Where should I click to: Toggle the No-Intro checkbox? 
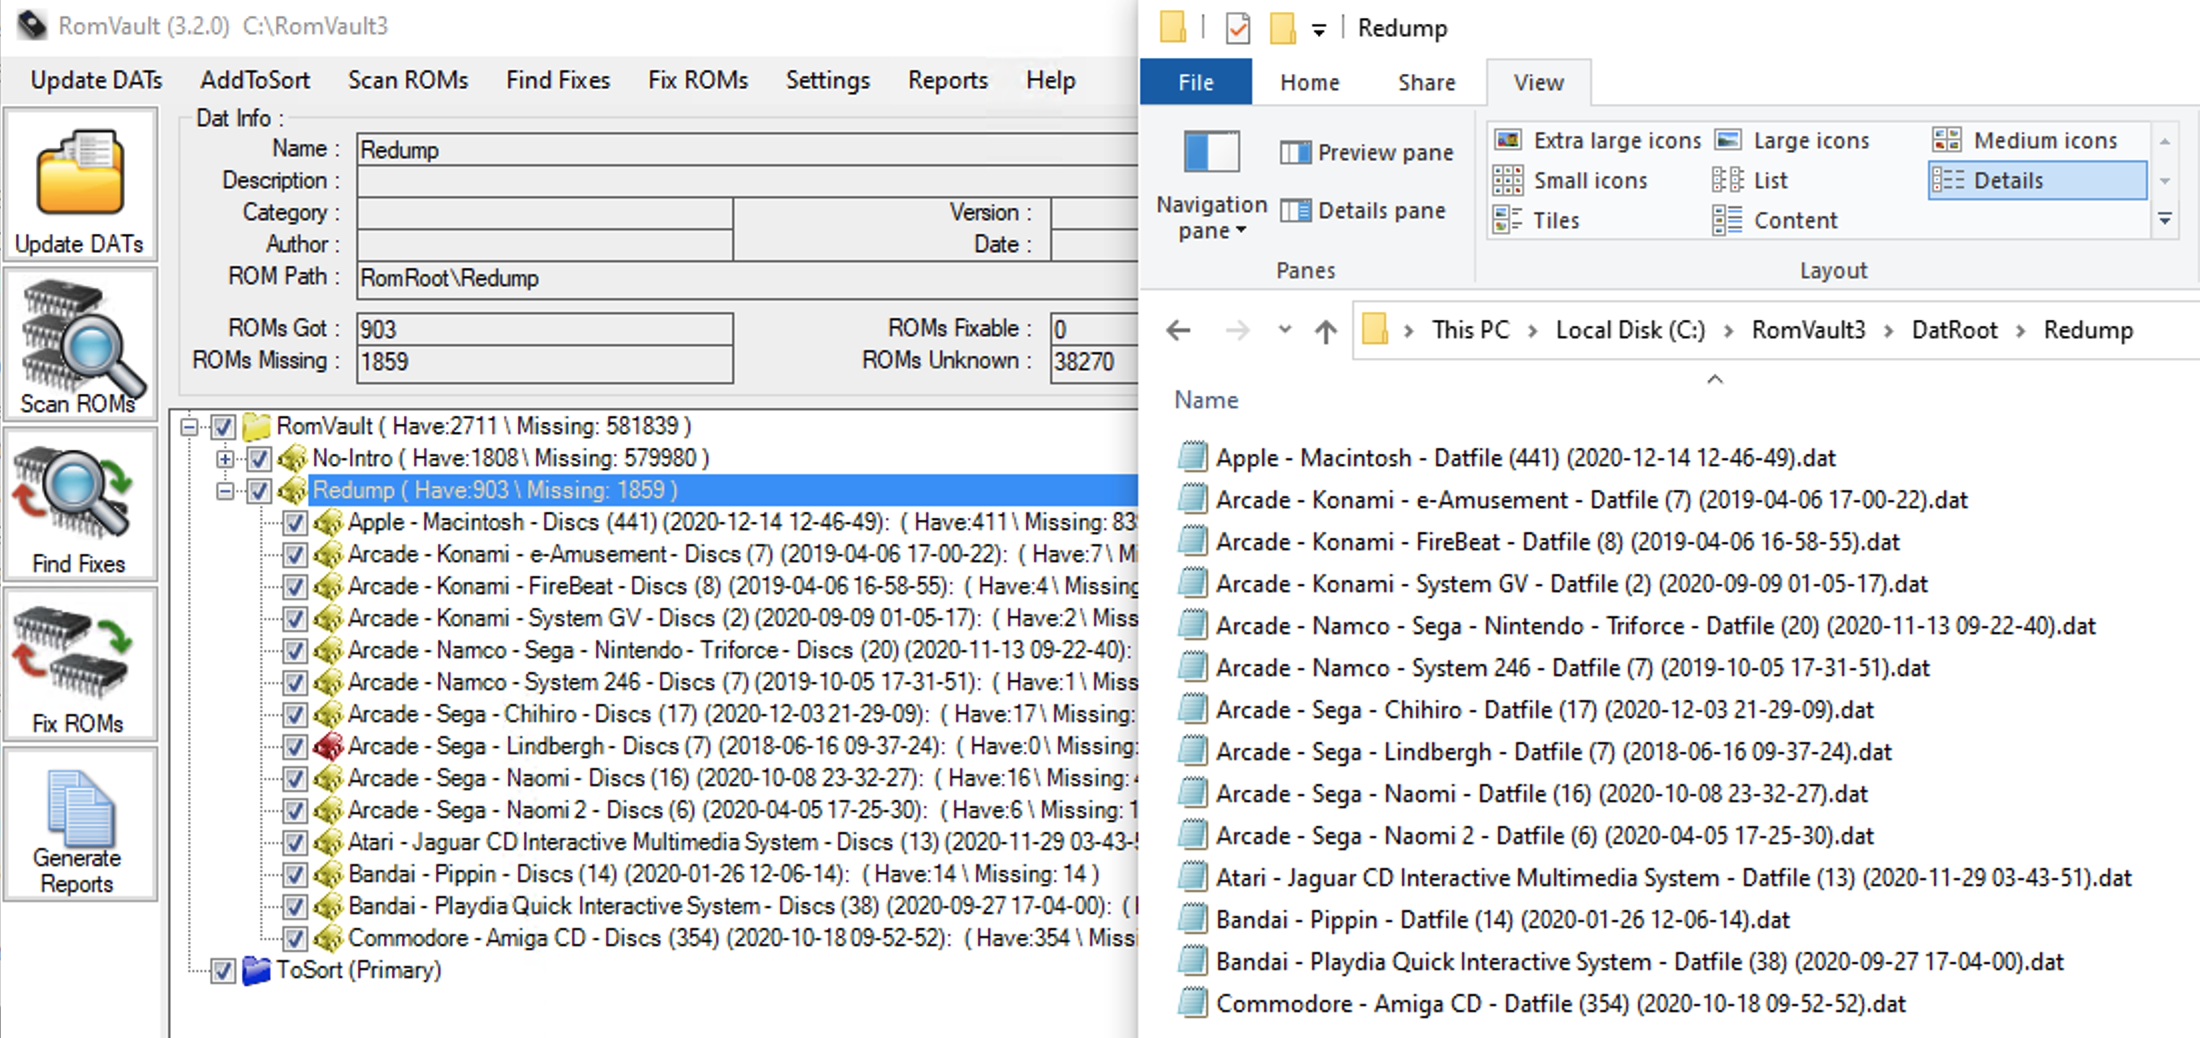259,459
